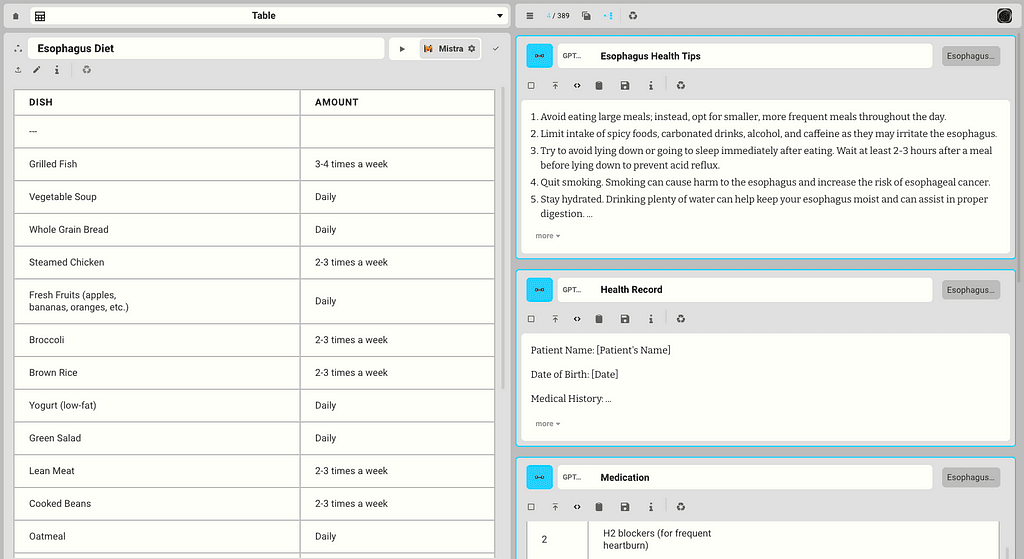Click info icon on Esophagus Health Tips card

pyautogui.click(x=650, y=86)
